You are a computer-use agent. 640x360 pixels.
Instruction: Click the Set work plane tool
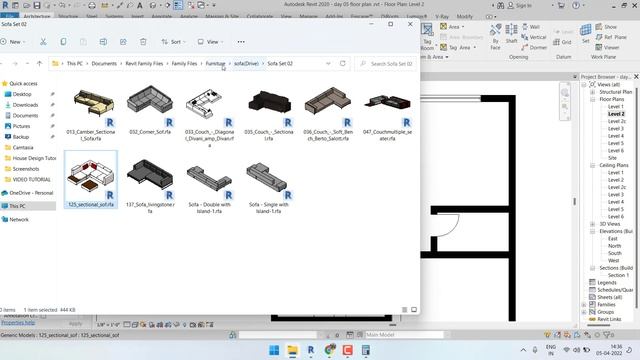coord(586,33)
